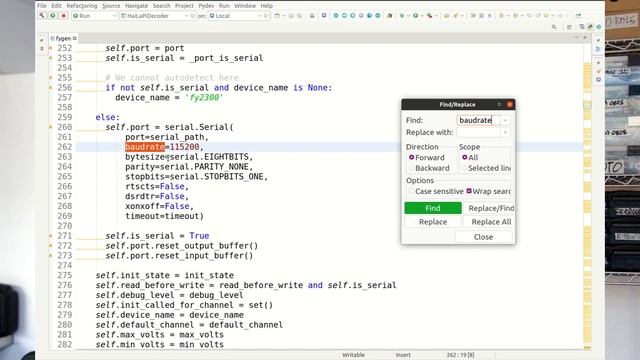
Task: Click warning marker on line 271
Action: pyautogui.click(x=51, y=236)
